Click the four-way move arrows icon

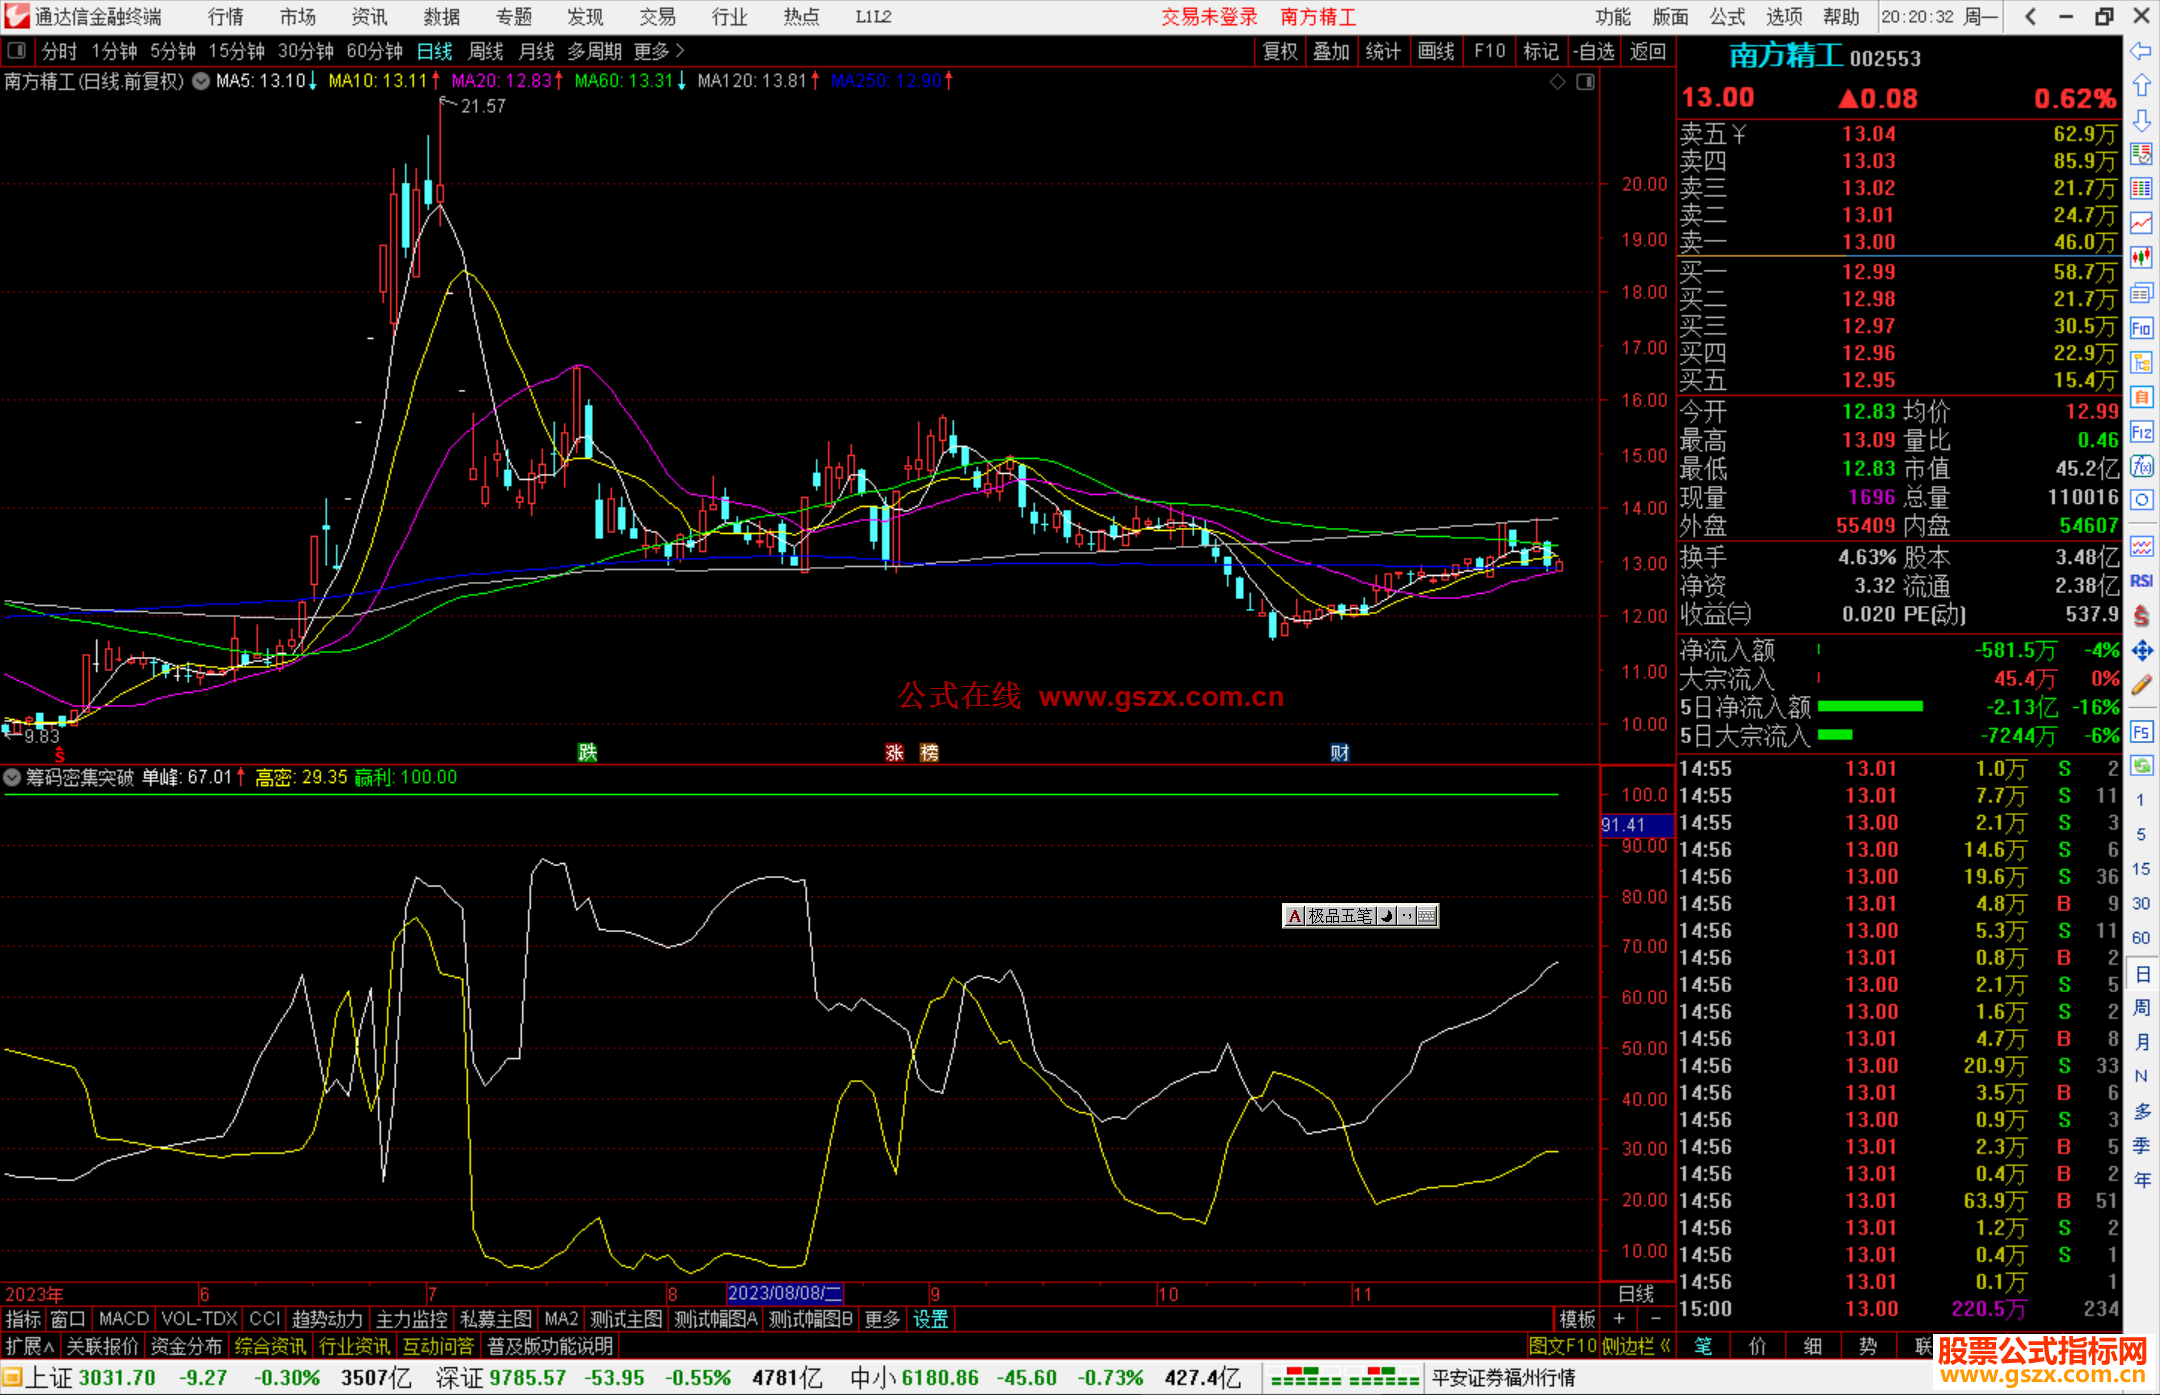pyautogui.click(x=2141, y=651)
